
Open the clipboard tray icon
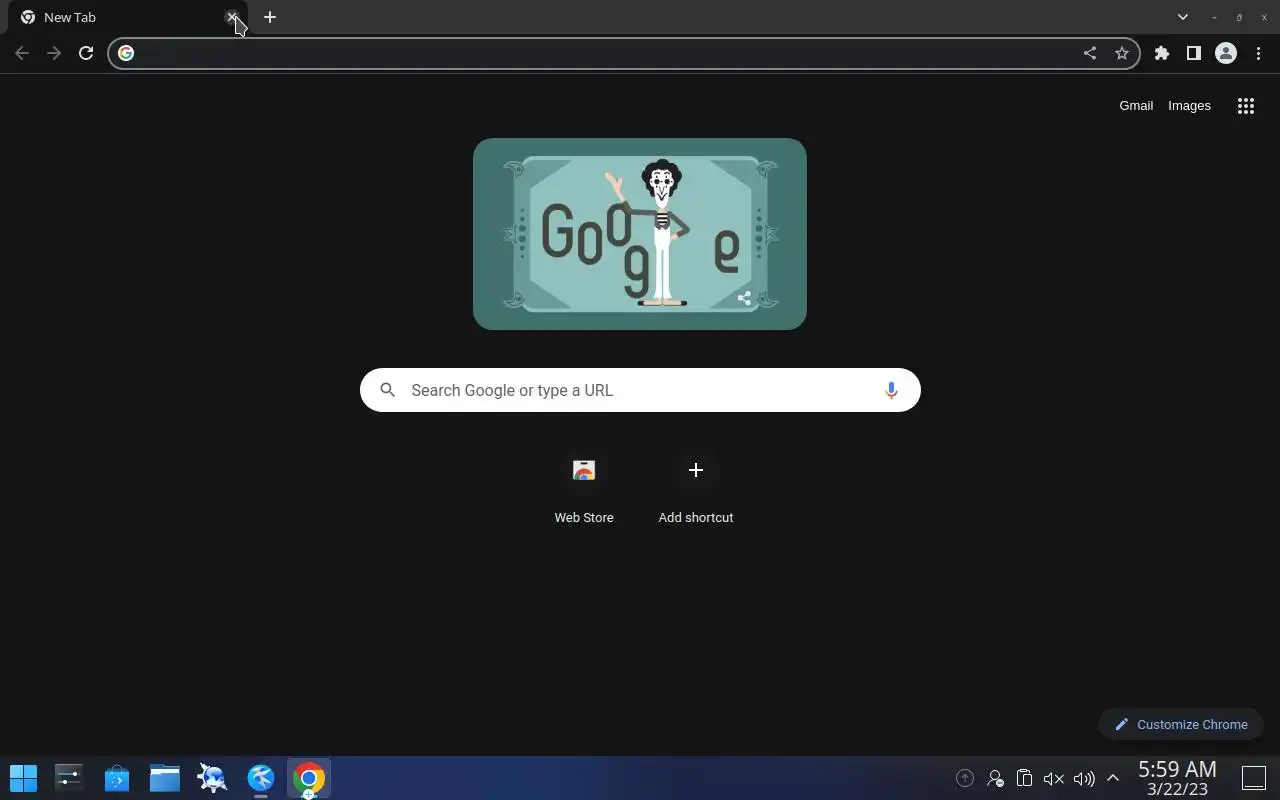(1024, 778)
